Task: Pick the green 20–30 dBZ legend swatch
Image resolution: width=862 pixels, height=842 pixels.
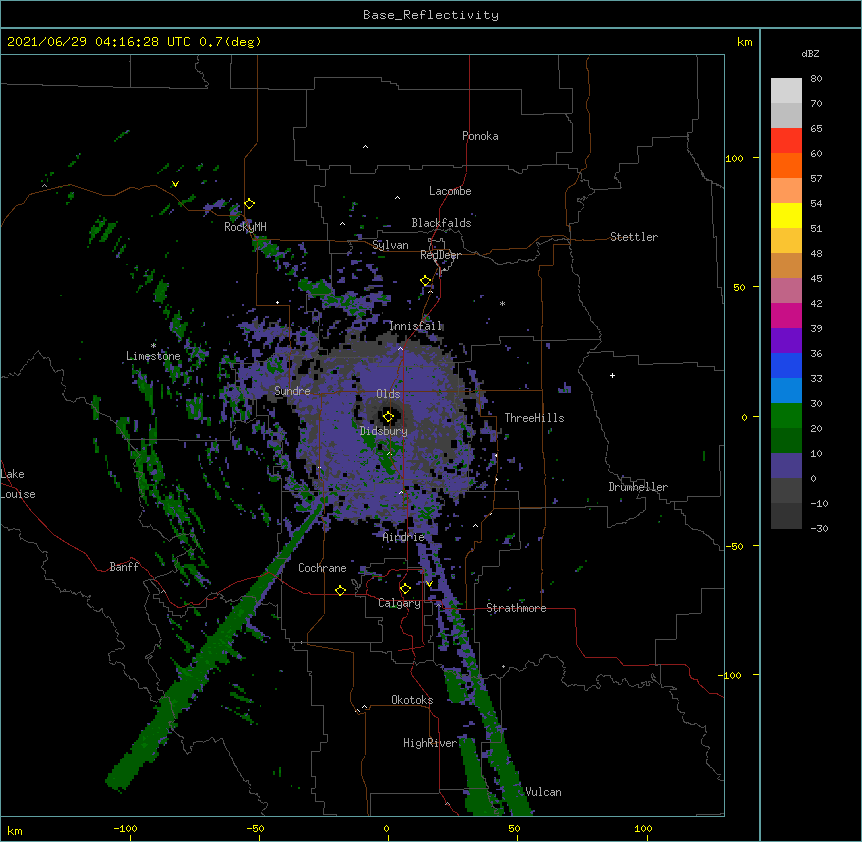Action: click(786, 416)
